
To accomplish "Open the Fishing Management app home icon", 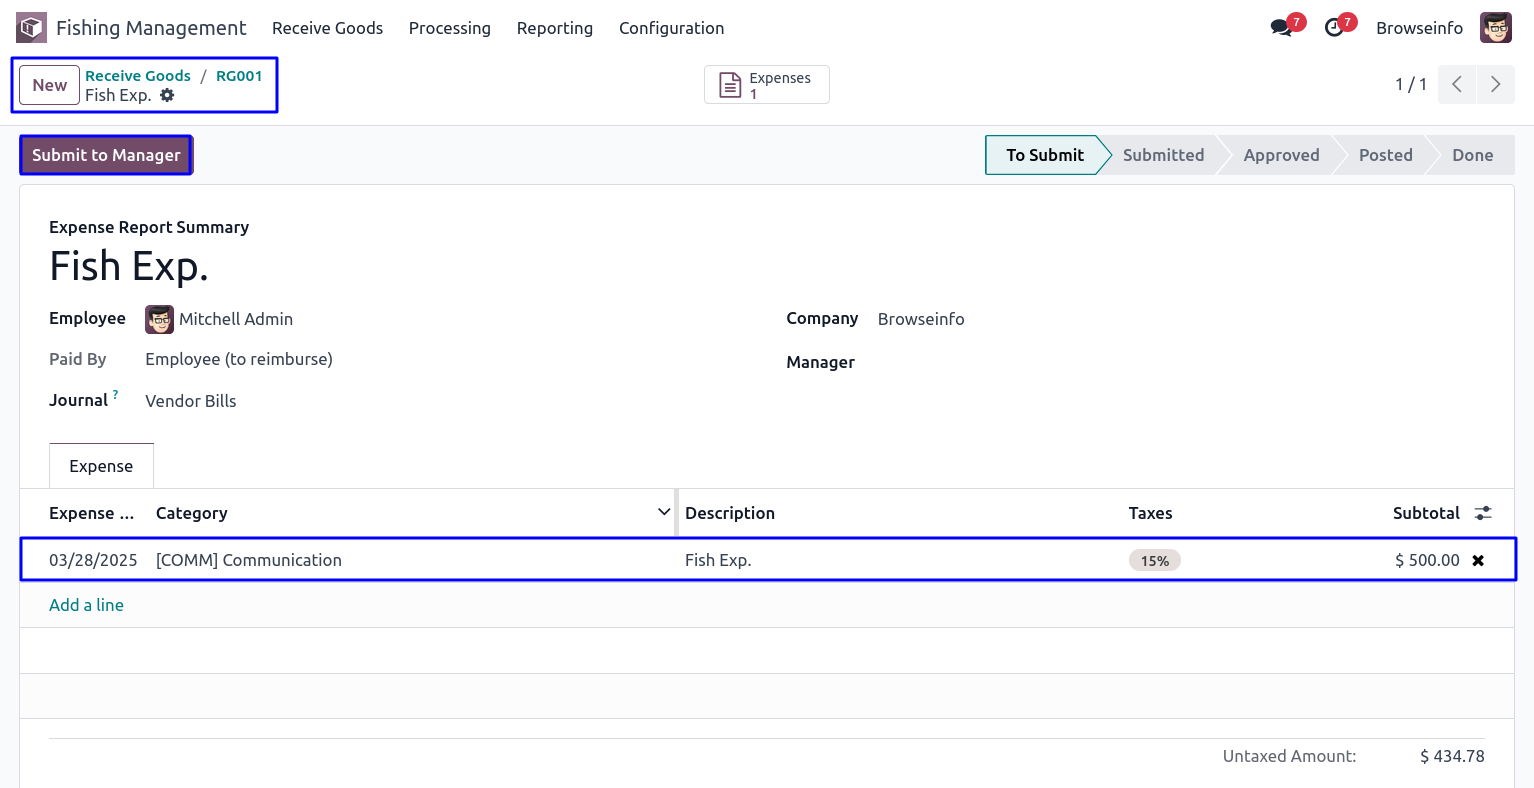I will (31, 28).
